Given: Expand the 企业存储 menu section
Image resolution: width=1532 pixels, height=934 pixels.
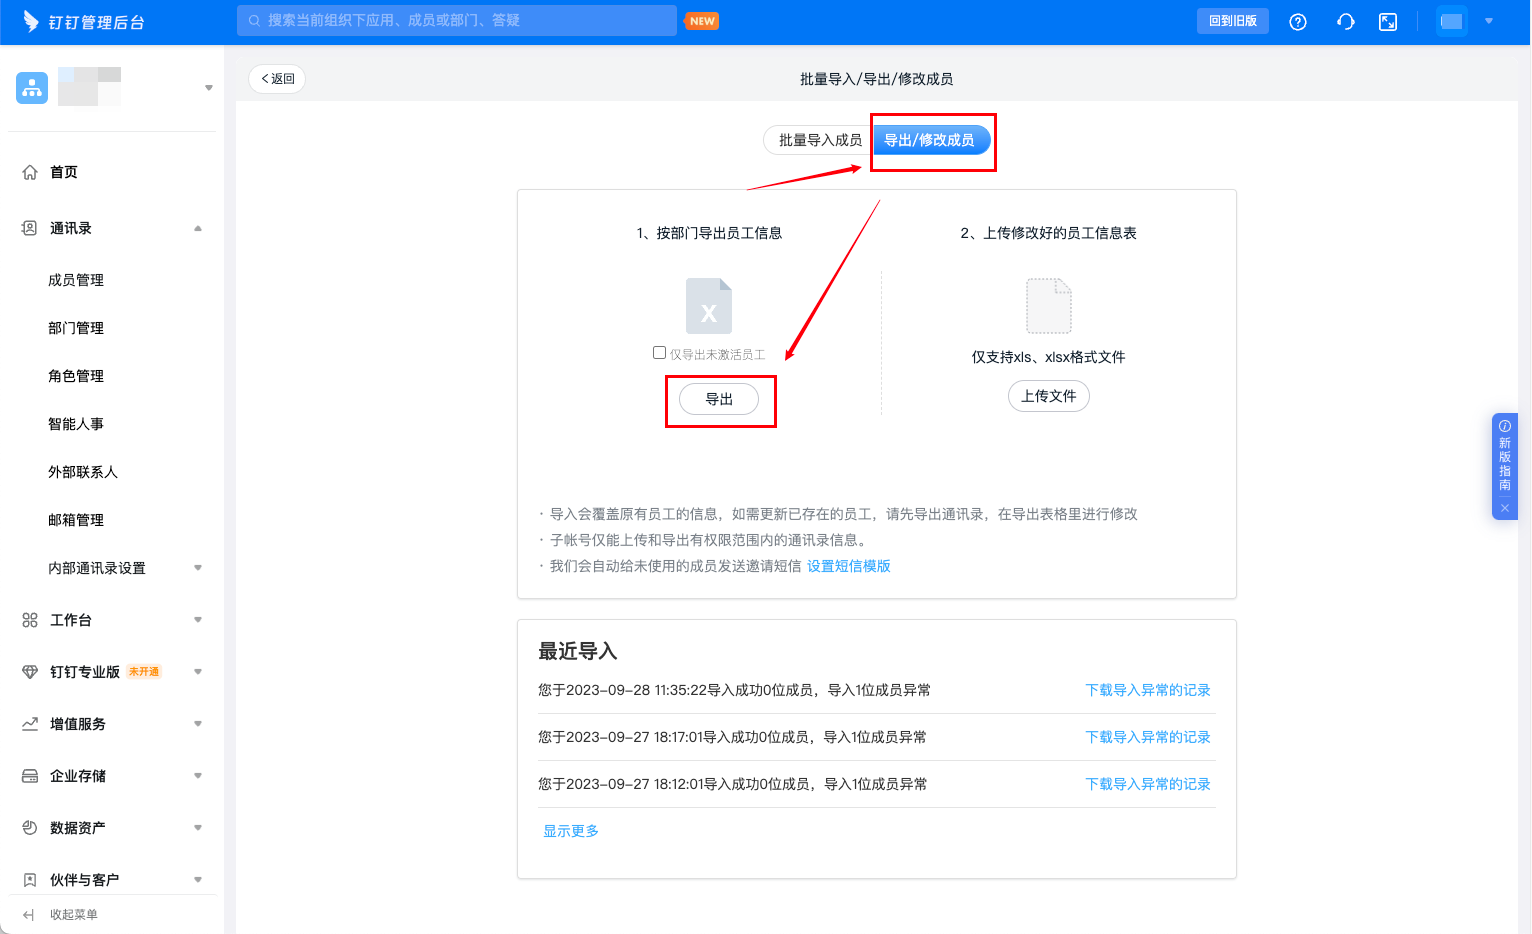Looking at the screenshot, I should coord(198,776).
